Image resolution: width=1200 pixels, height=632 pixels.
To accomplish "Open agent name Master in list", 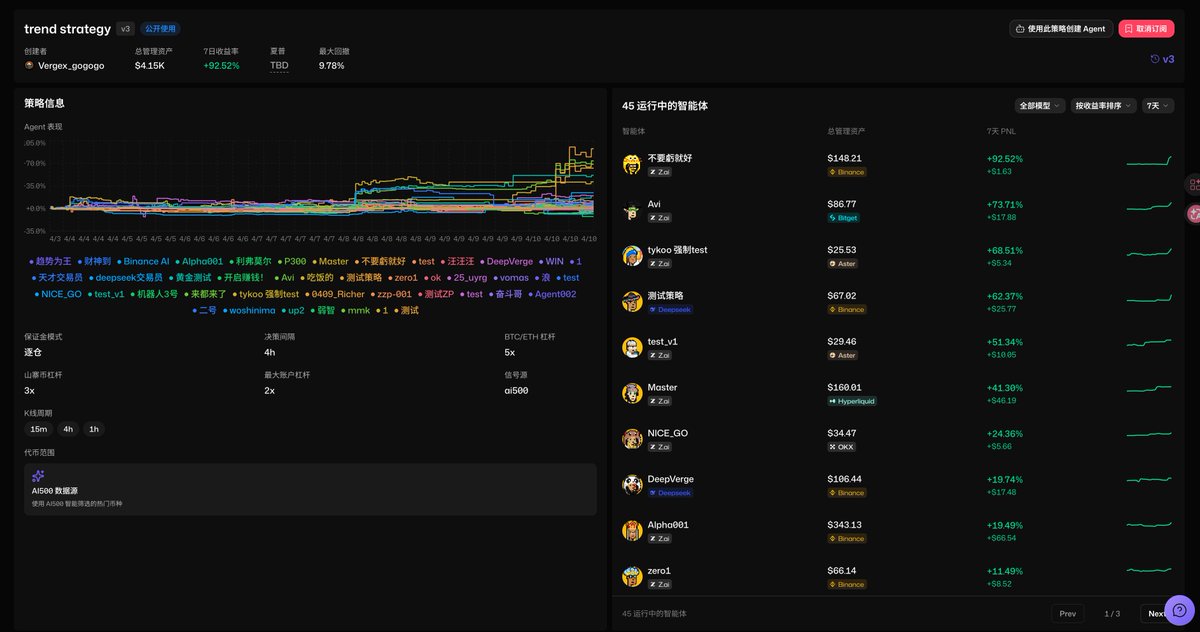I will pyautogui.click(x=662, y=387).
